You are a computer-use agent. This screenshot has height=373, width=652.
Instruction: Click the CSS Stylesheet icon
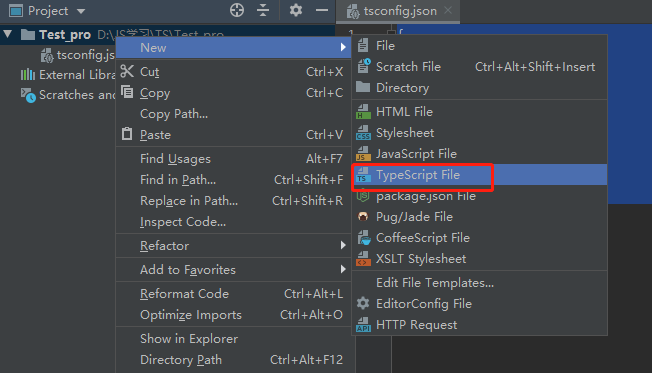(x=363, y=133)
